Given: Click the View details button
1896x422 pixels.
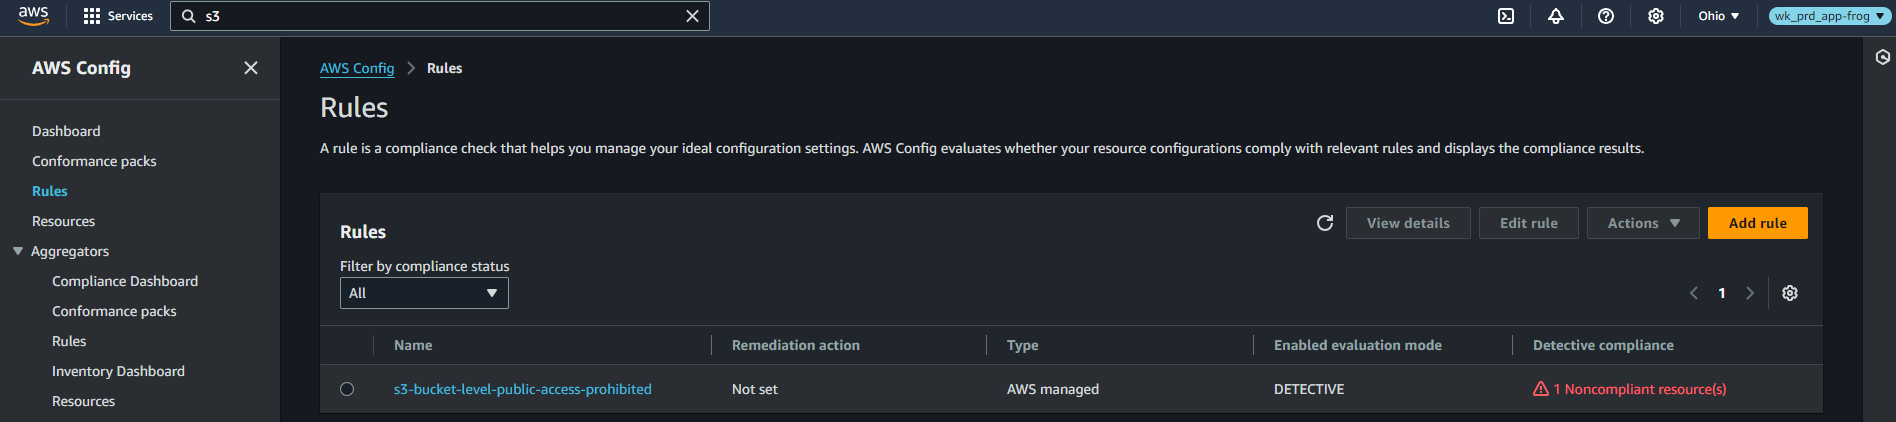Looking at the screenshot, I should pos(1408,223).
